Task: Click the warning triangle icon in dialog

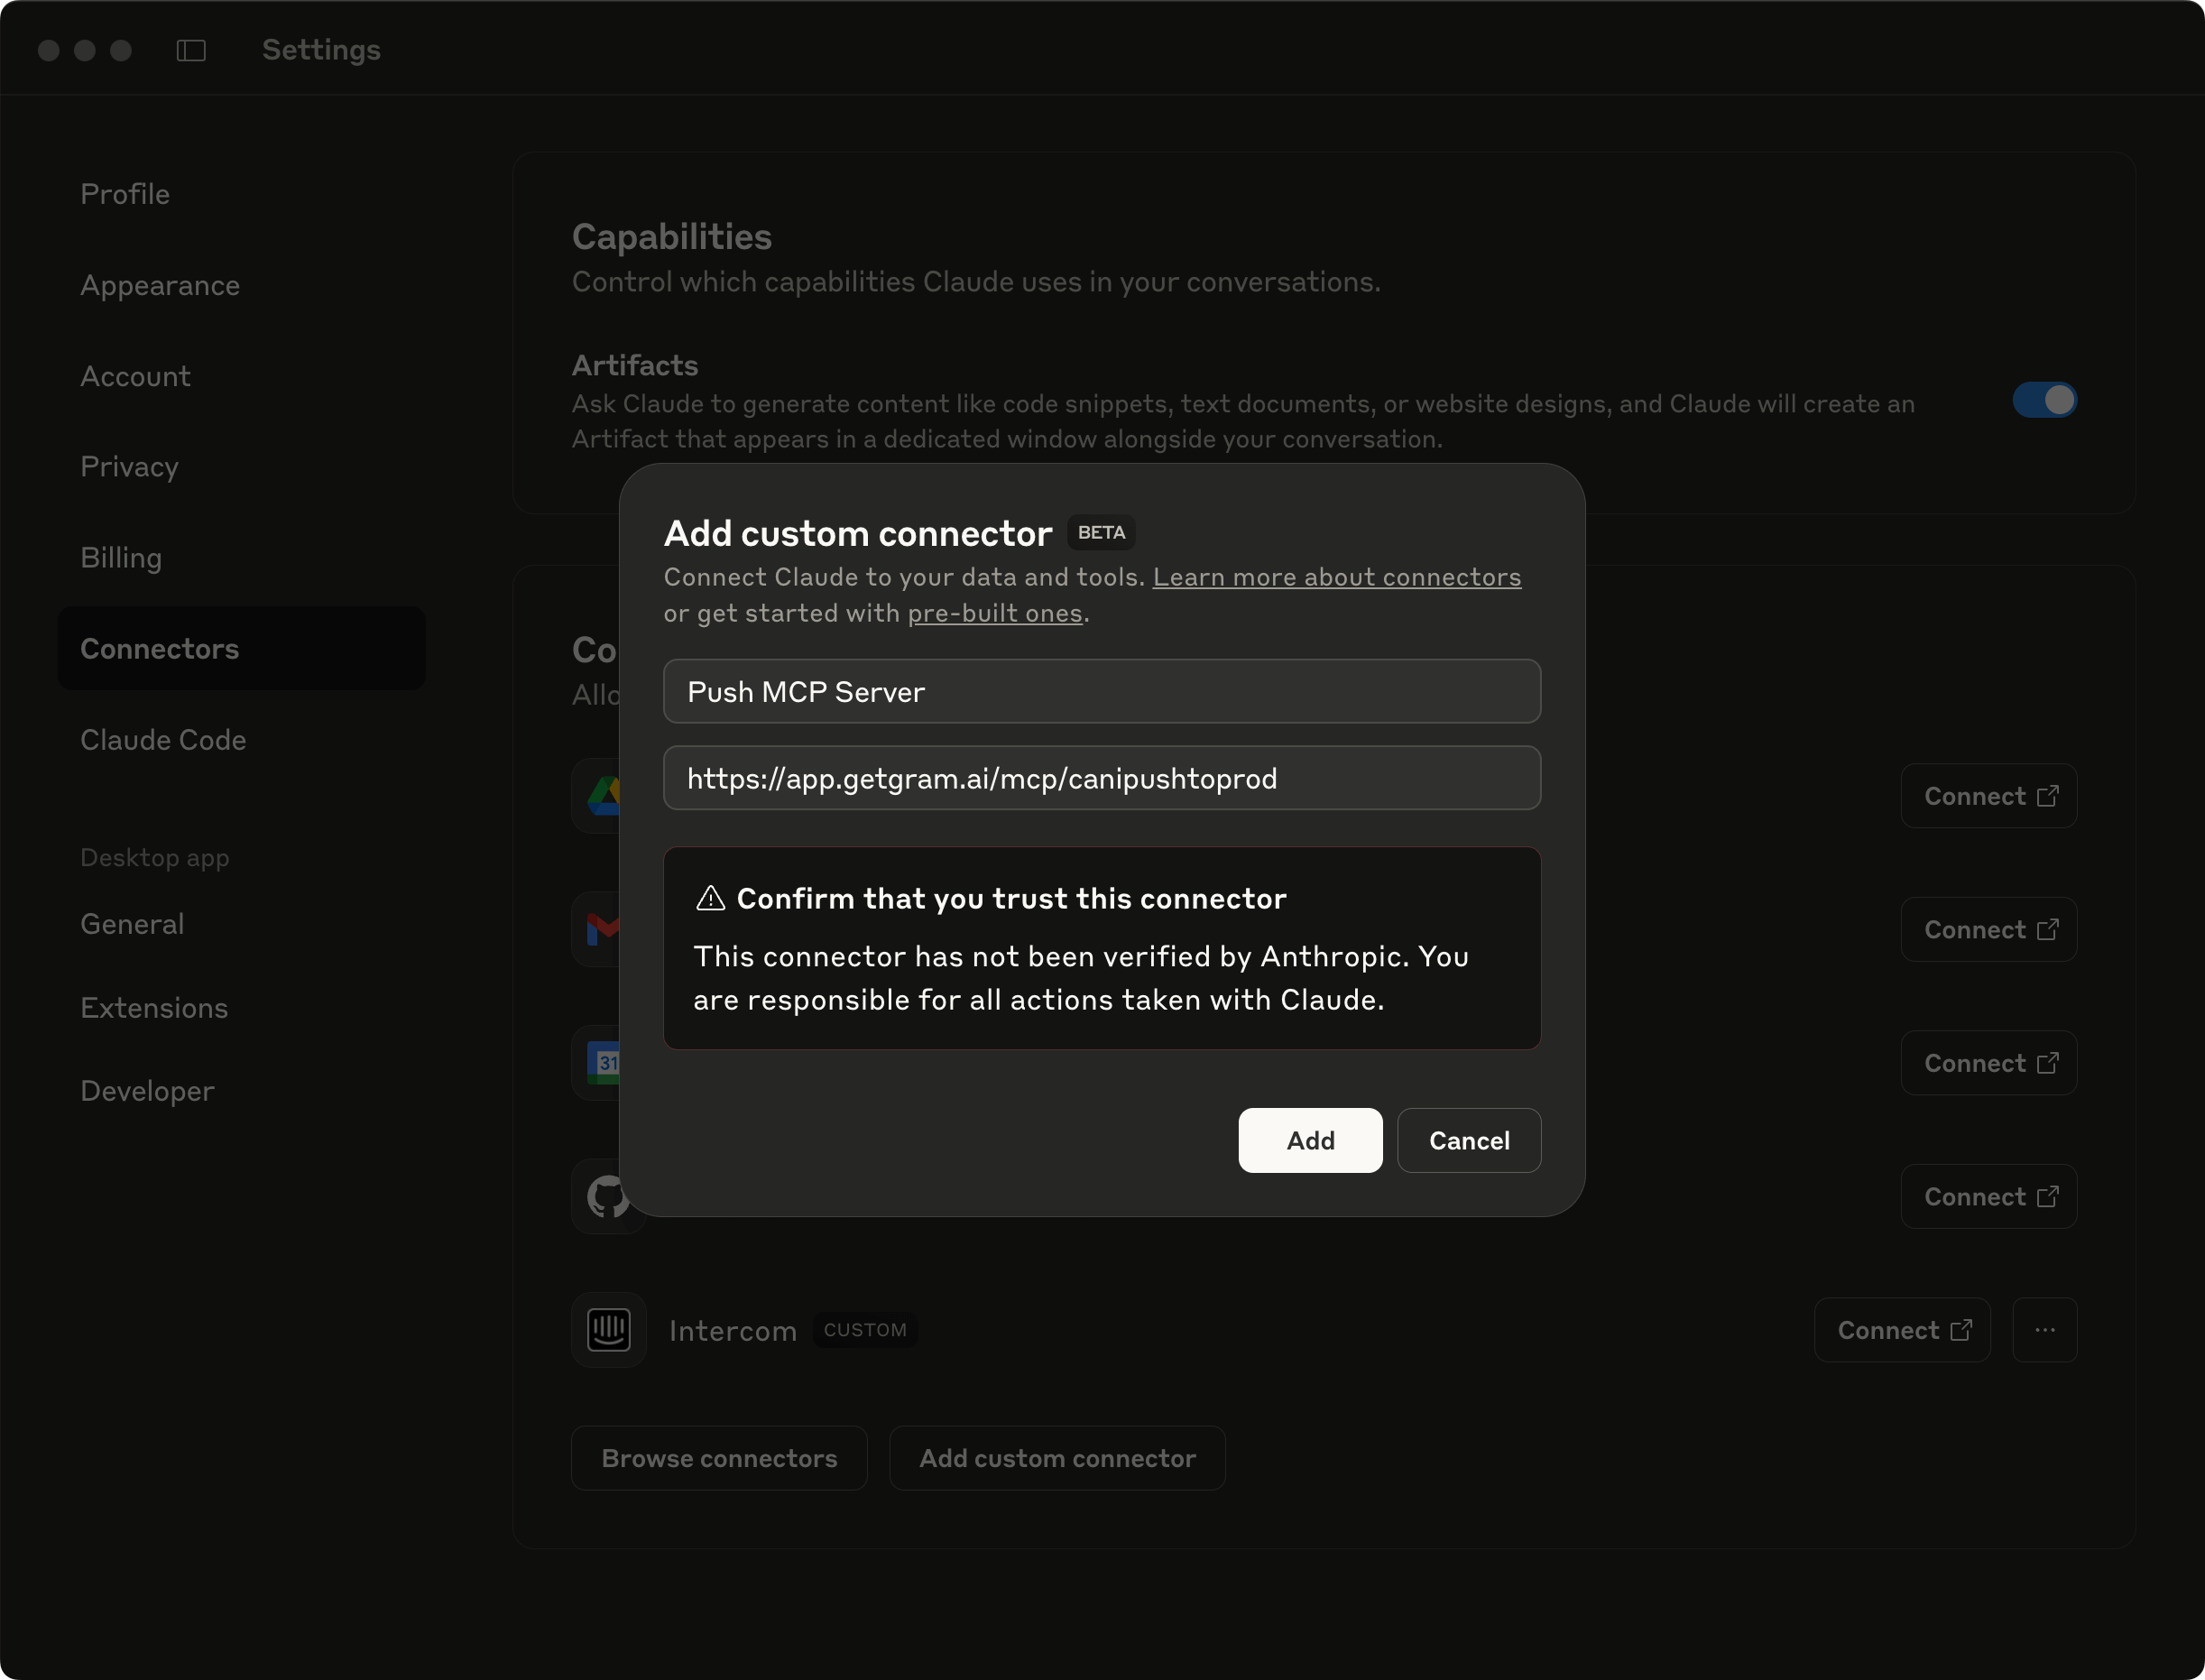Action: click(x=710, y=898)
